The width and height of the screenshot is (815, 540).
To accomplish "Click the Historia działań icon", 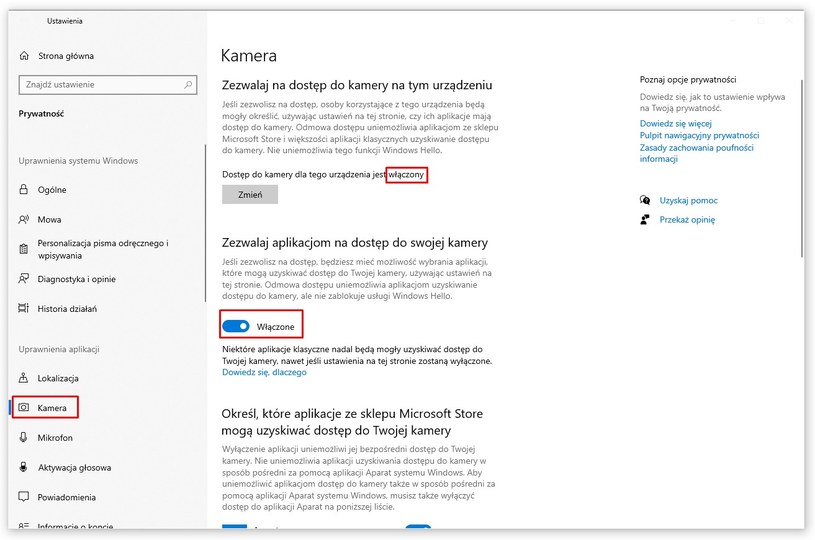I will [23, 308].
